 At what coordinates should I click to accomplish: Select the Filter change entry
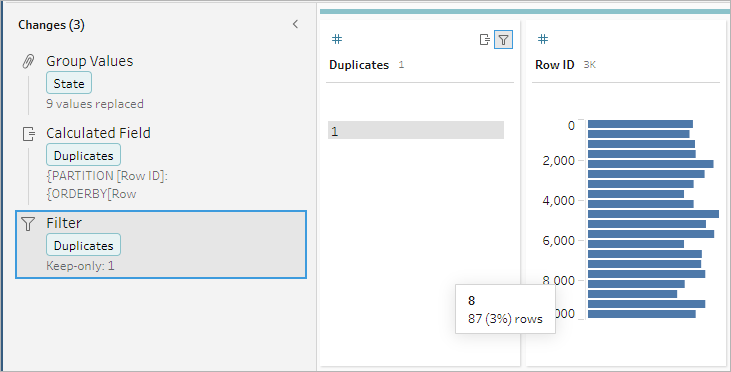[x=161, y=244]
